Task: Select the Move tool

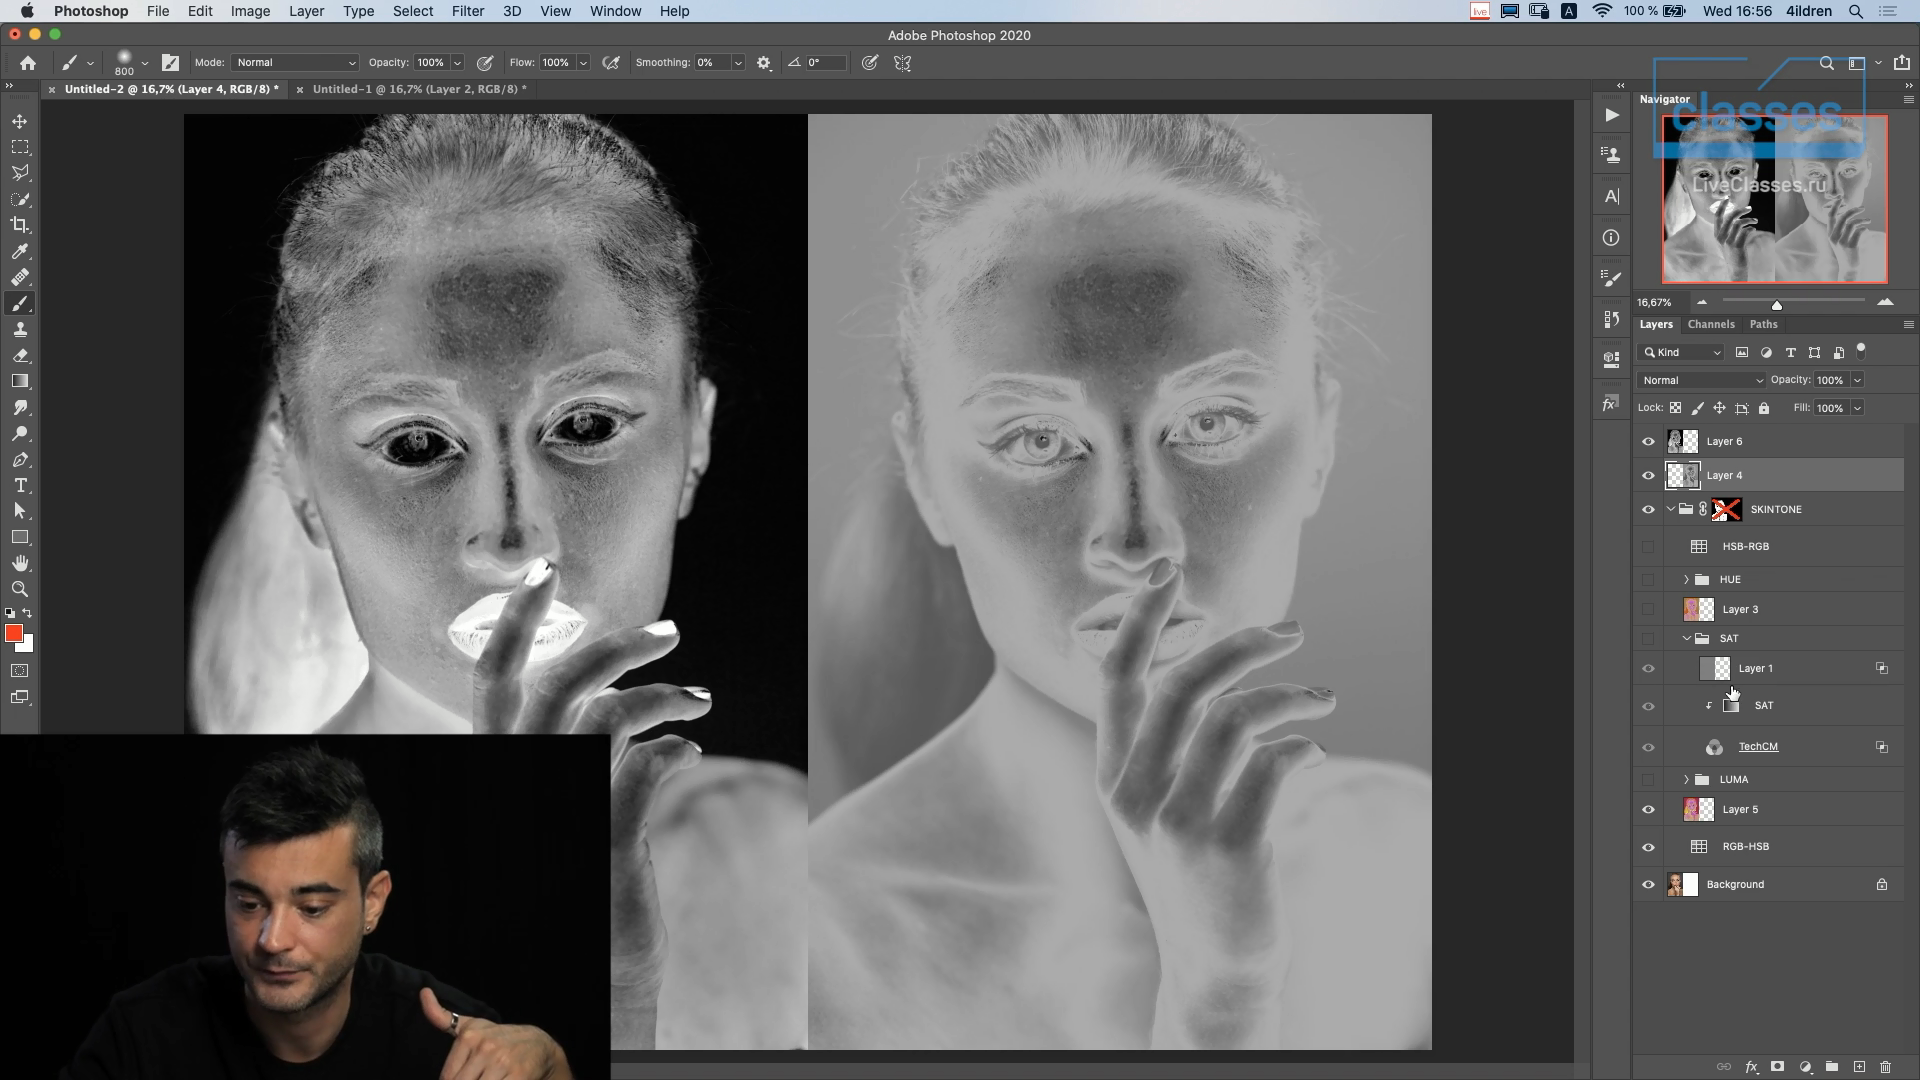Action: 20,121
